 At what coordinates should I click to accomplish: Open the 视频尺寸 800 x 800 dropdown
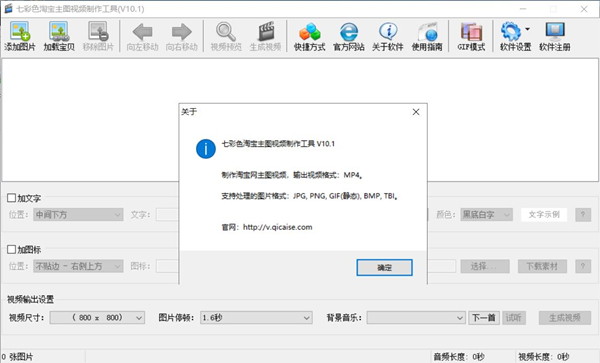pos(97,317)
